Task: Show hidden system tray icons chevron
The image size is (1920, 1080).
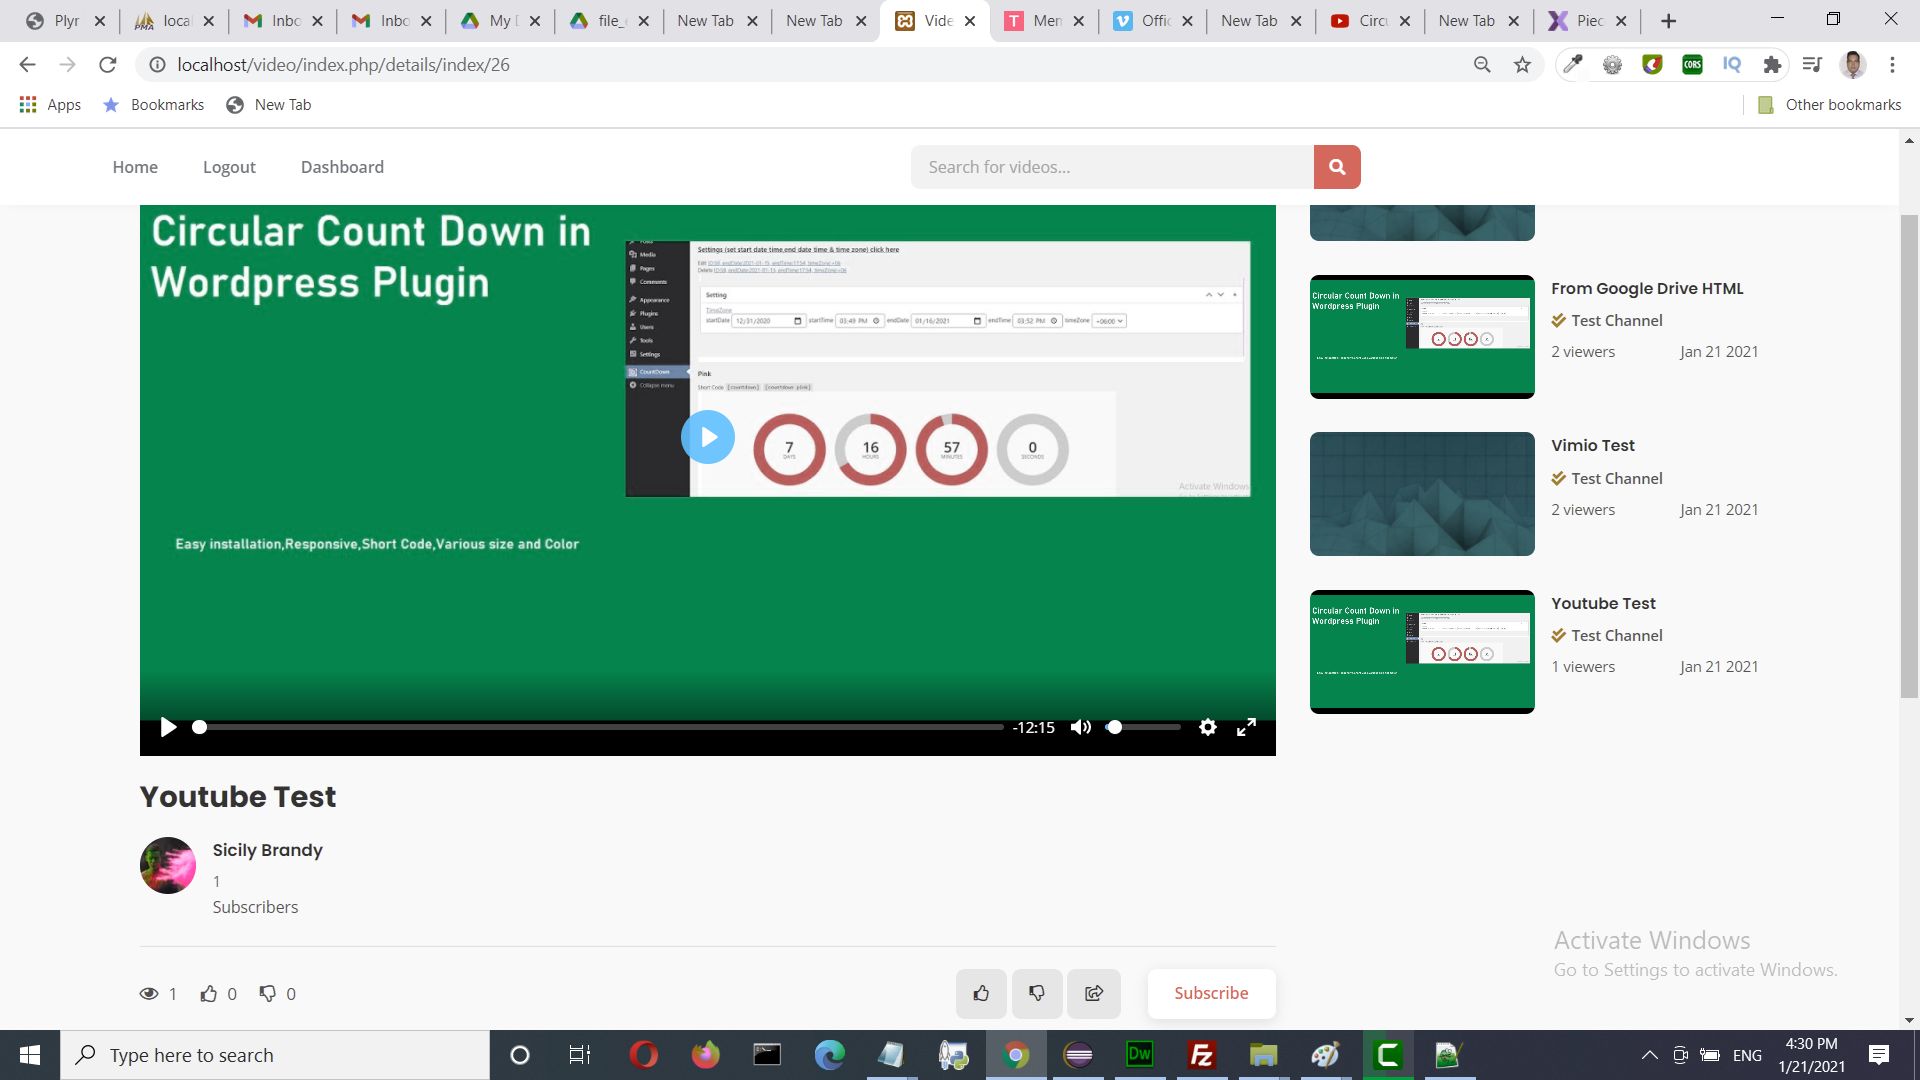Action: [x=1650, y=1055]
